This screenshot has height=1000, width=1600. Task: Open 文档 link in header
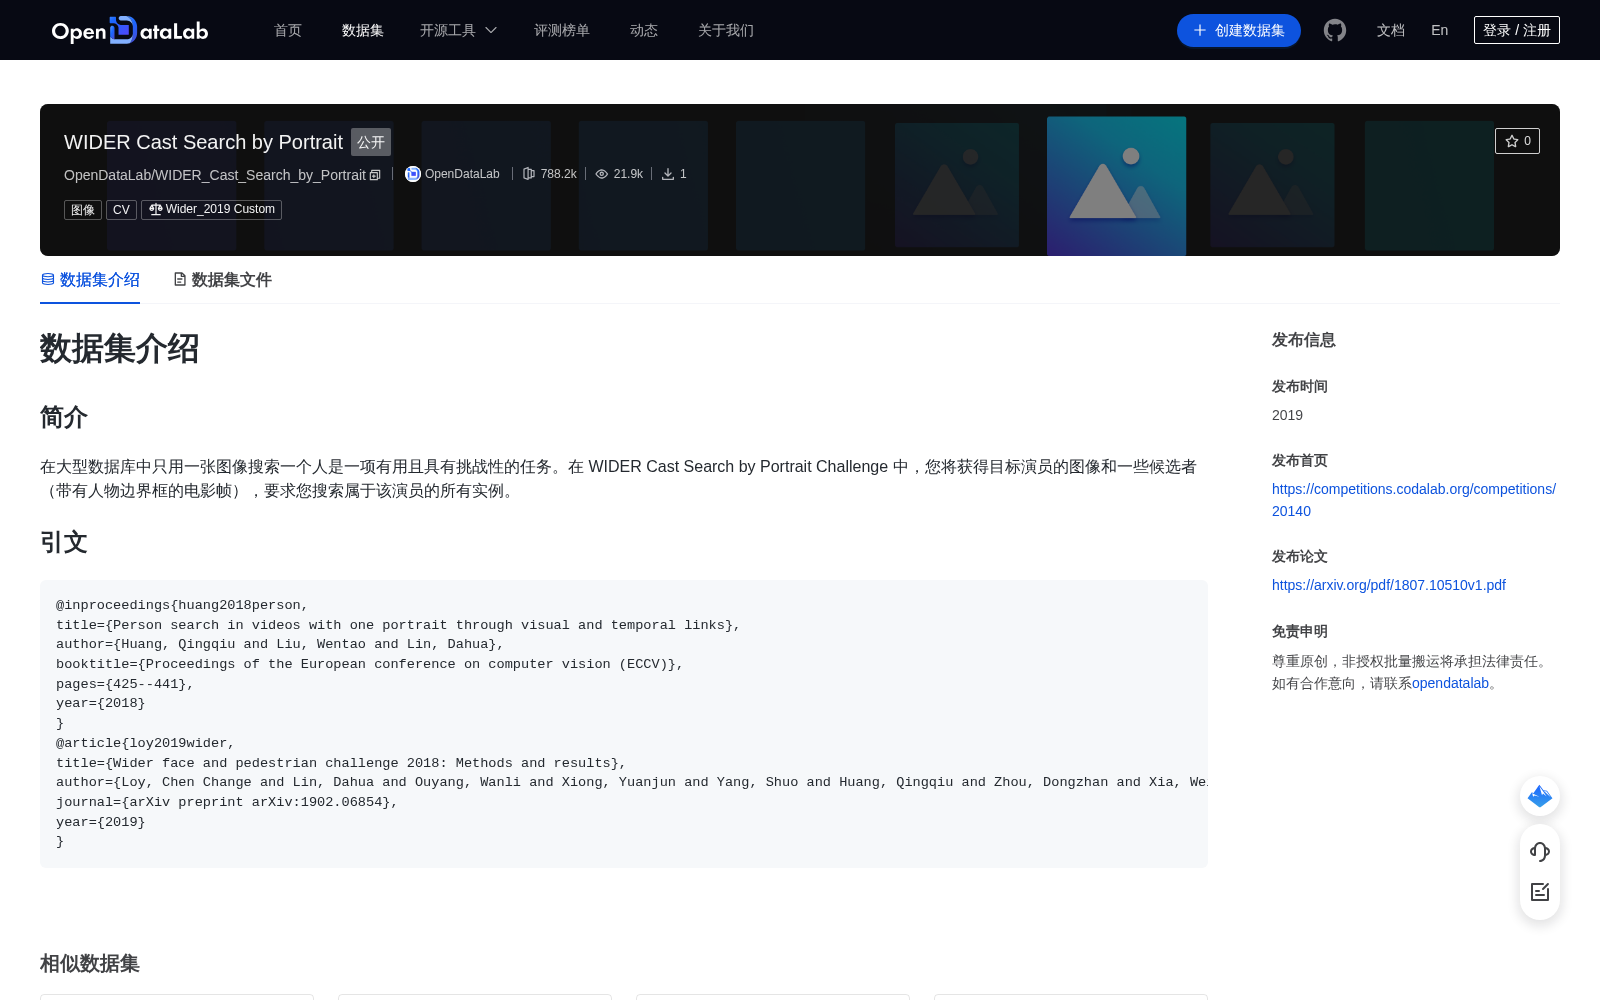coord(1391,30)
